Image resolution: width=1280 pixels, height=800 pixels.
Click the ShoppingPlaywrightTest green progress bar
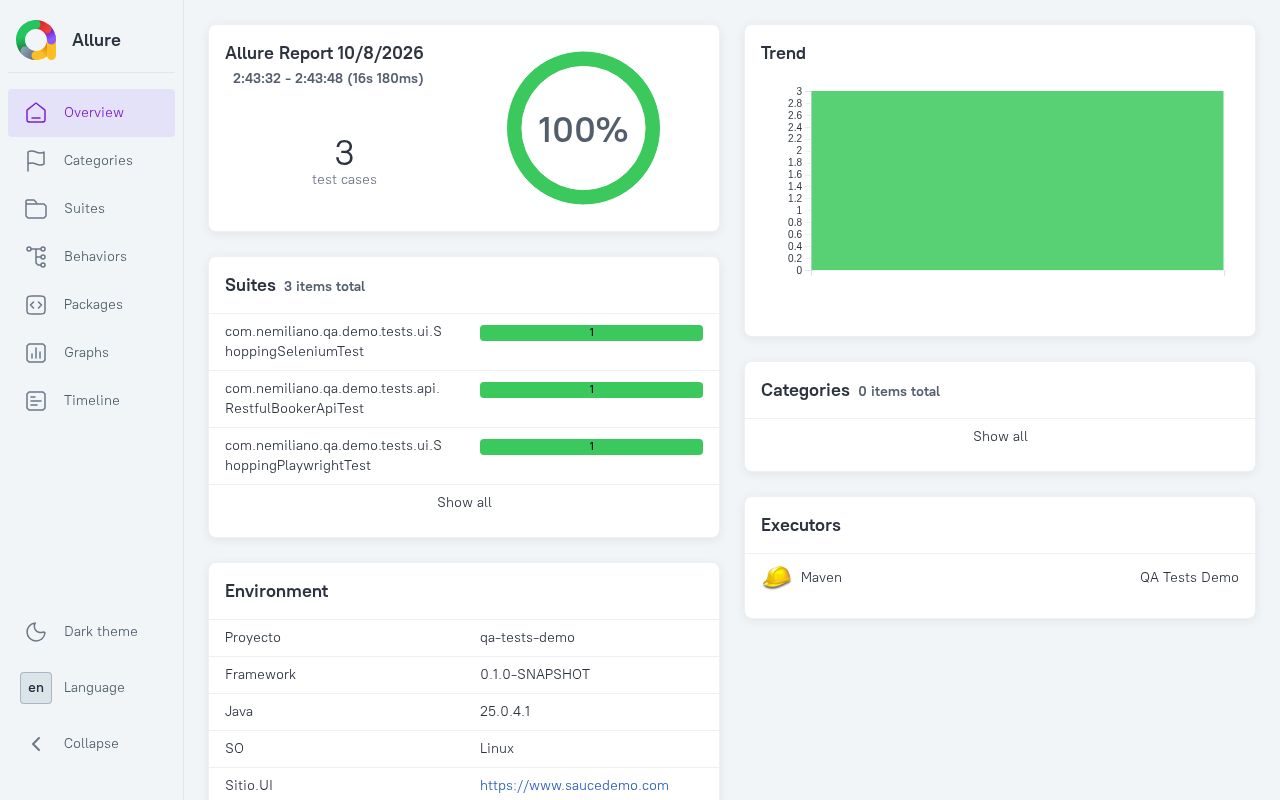point(591,447)
